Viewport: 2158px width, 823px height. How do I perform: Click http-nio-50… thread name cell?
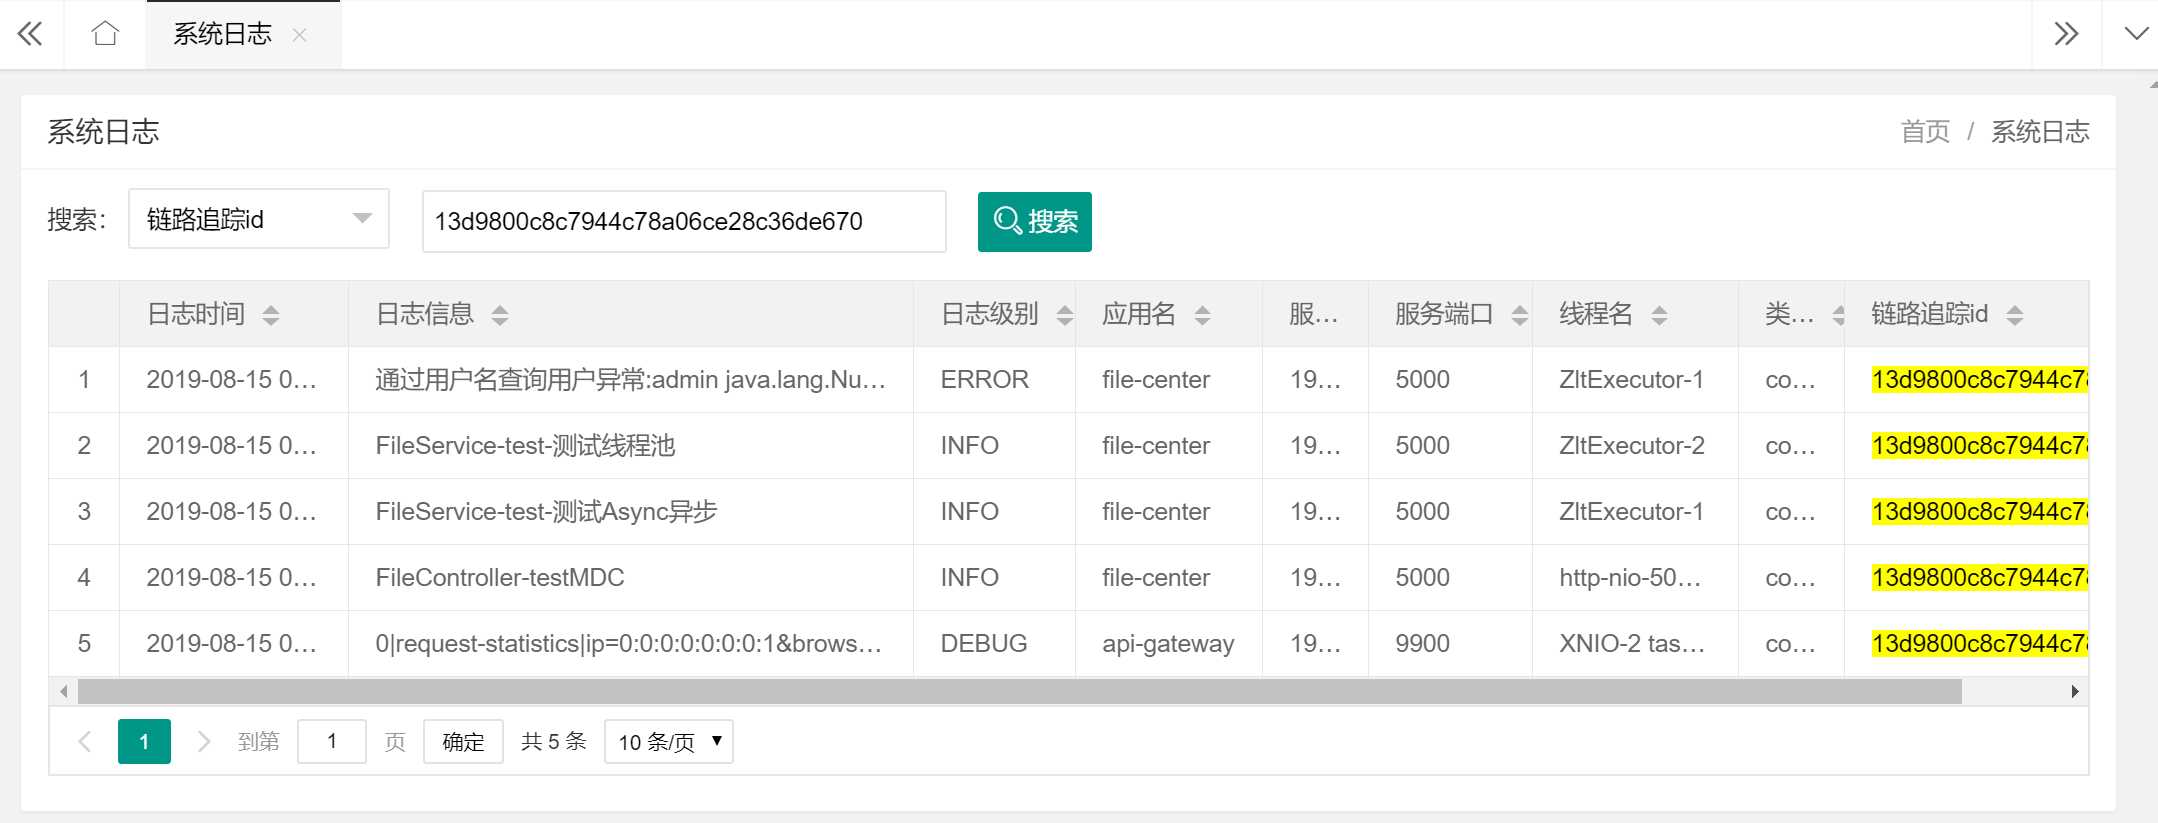[x=1635, y=578]
